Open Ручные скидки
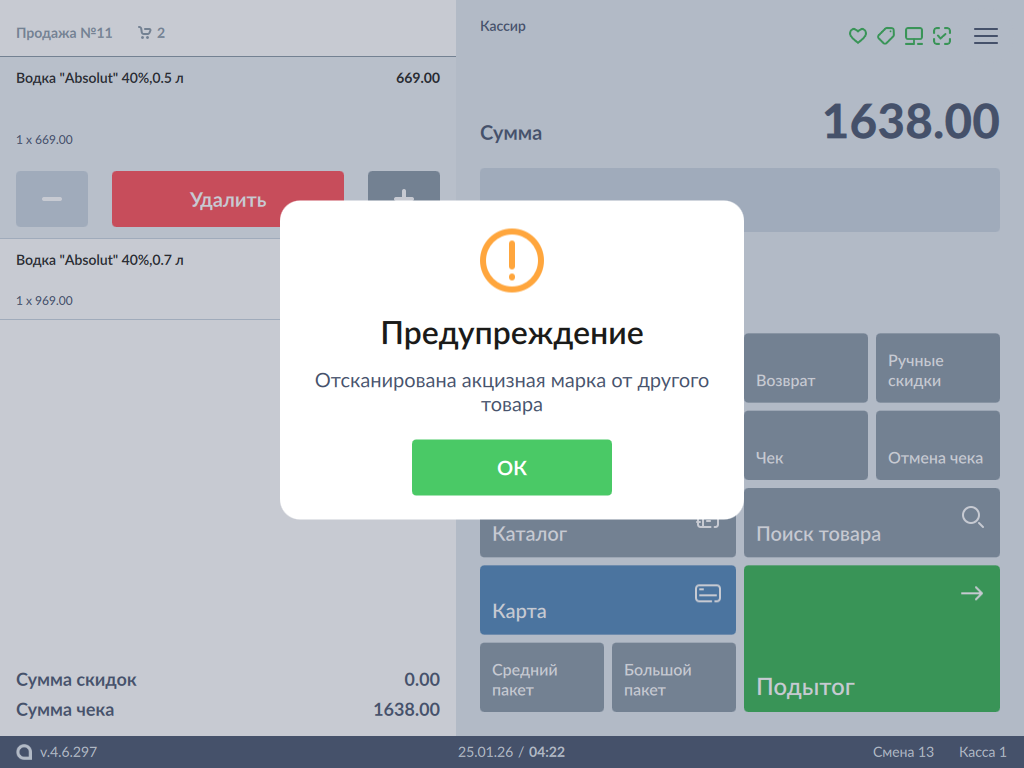Image resolution: width=1024 pixels, height=768 pixels. [937, 369]
